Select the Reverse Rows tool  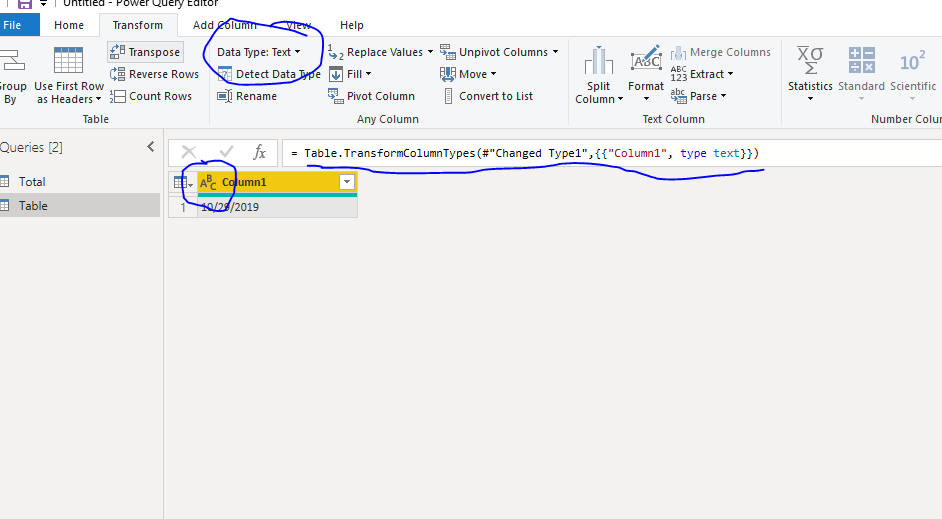(x=154, y=74)
